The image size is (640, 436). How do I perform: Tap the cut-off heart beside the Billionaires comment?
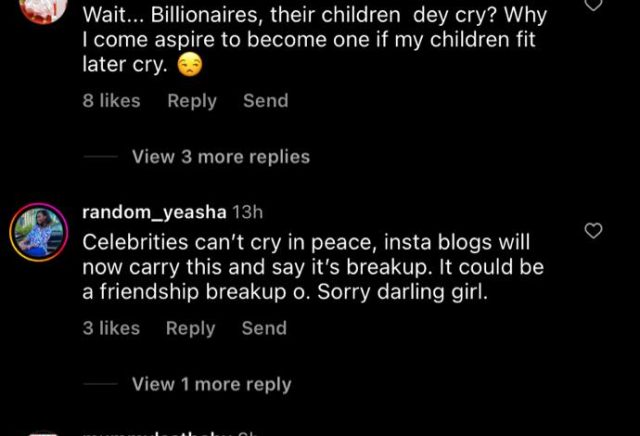(593, 5)
